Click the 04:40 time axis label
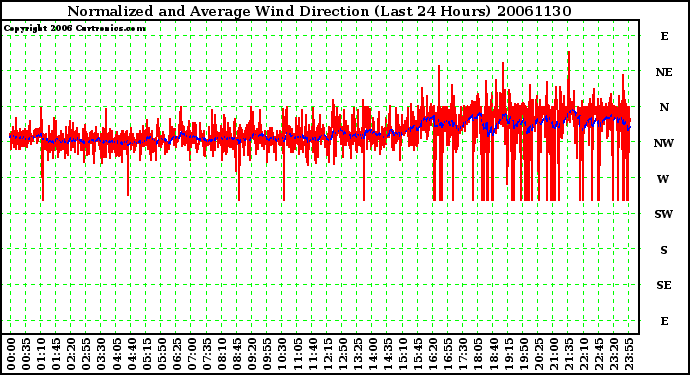690x375 pixels. (x=132, y=354)
